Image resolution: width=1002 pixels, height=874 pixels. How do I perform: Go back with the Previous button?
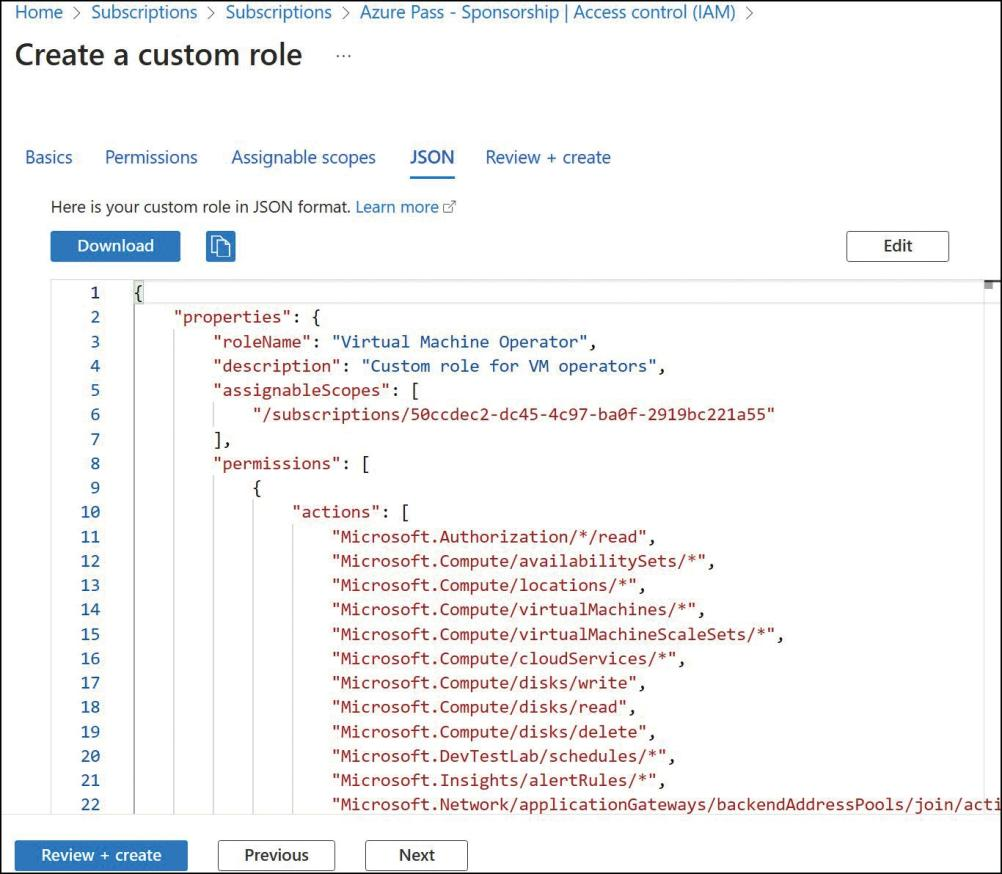point(276,855)
